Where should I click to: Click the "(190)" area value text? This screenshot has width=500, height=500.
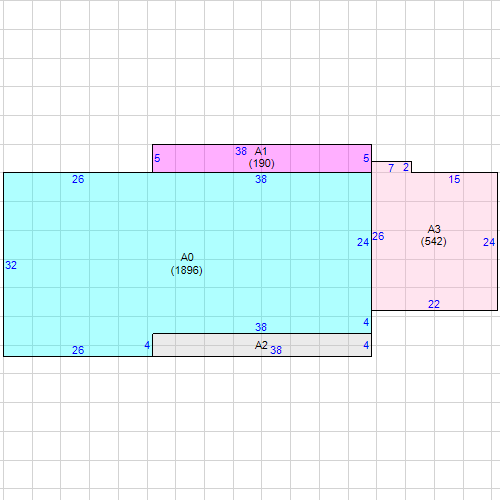pyautogui.click(x=262, y=163)
